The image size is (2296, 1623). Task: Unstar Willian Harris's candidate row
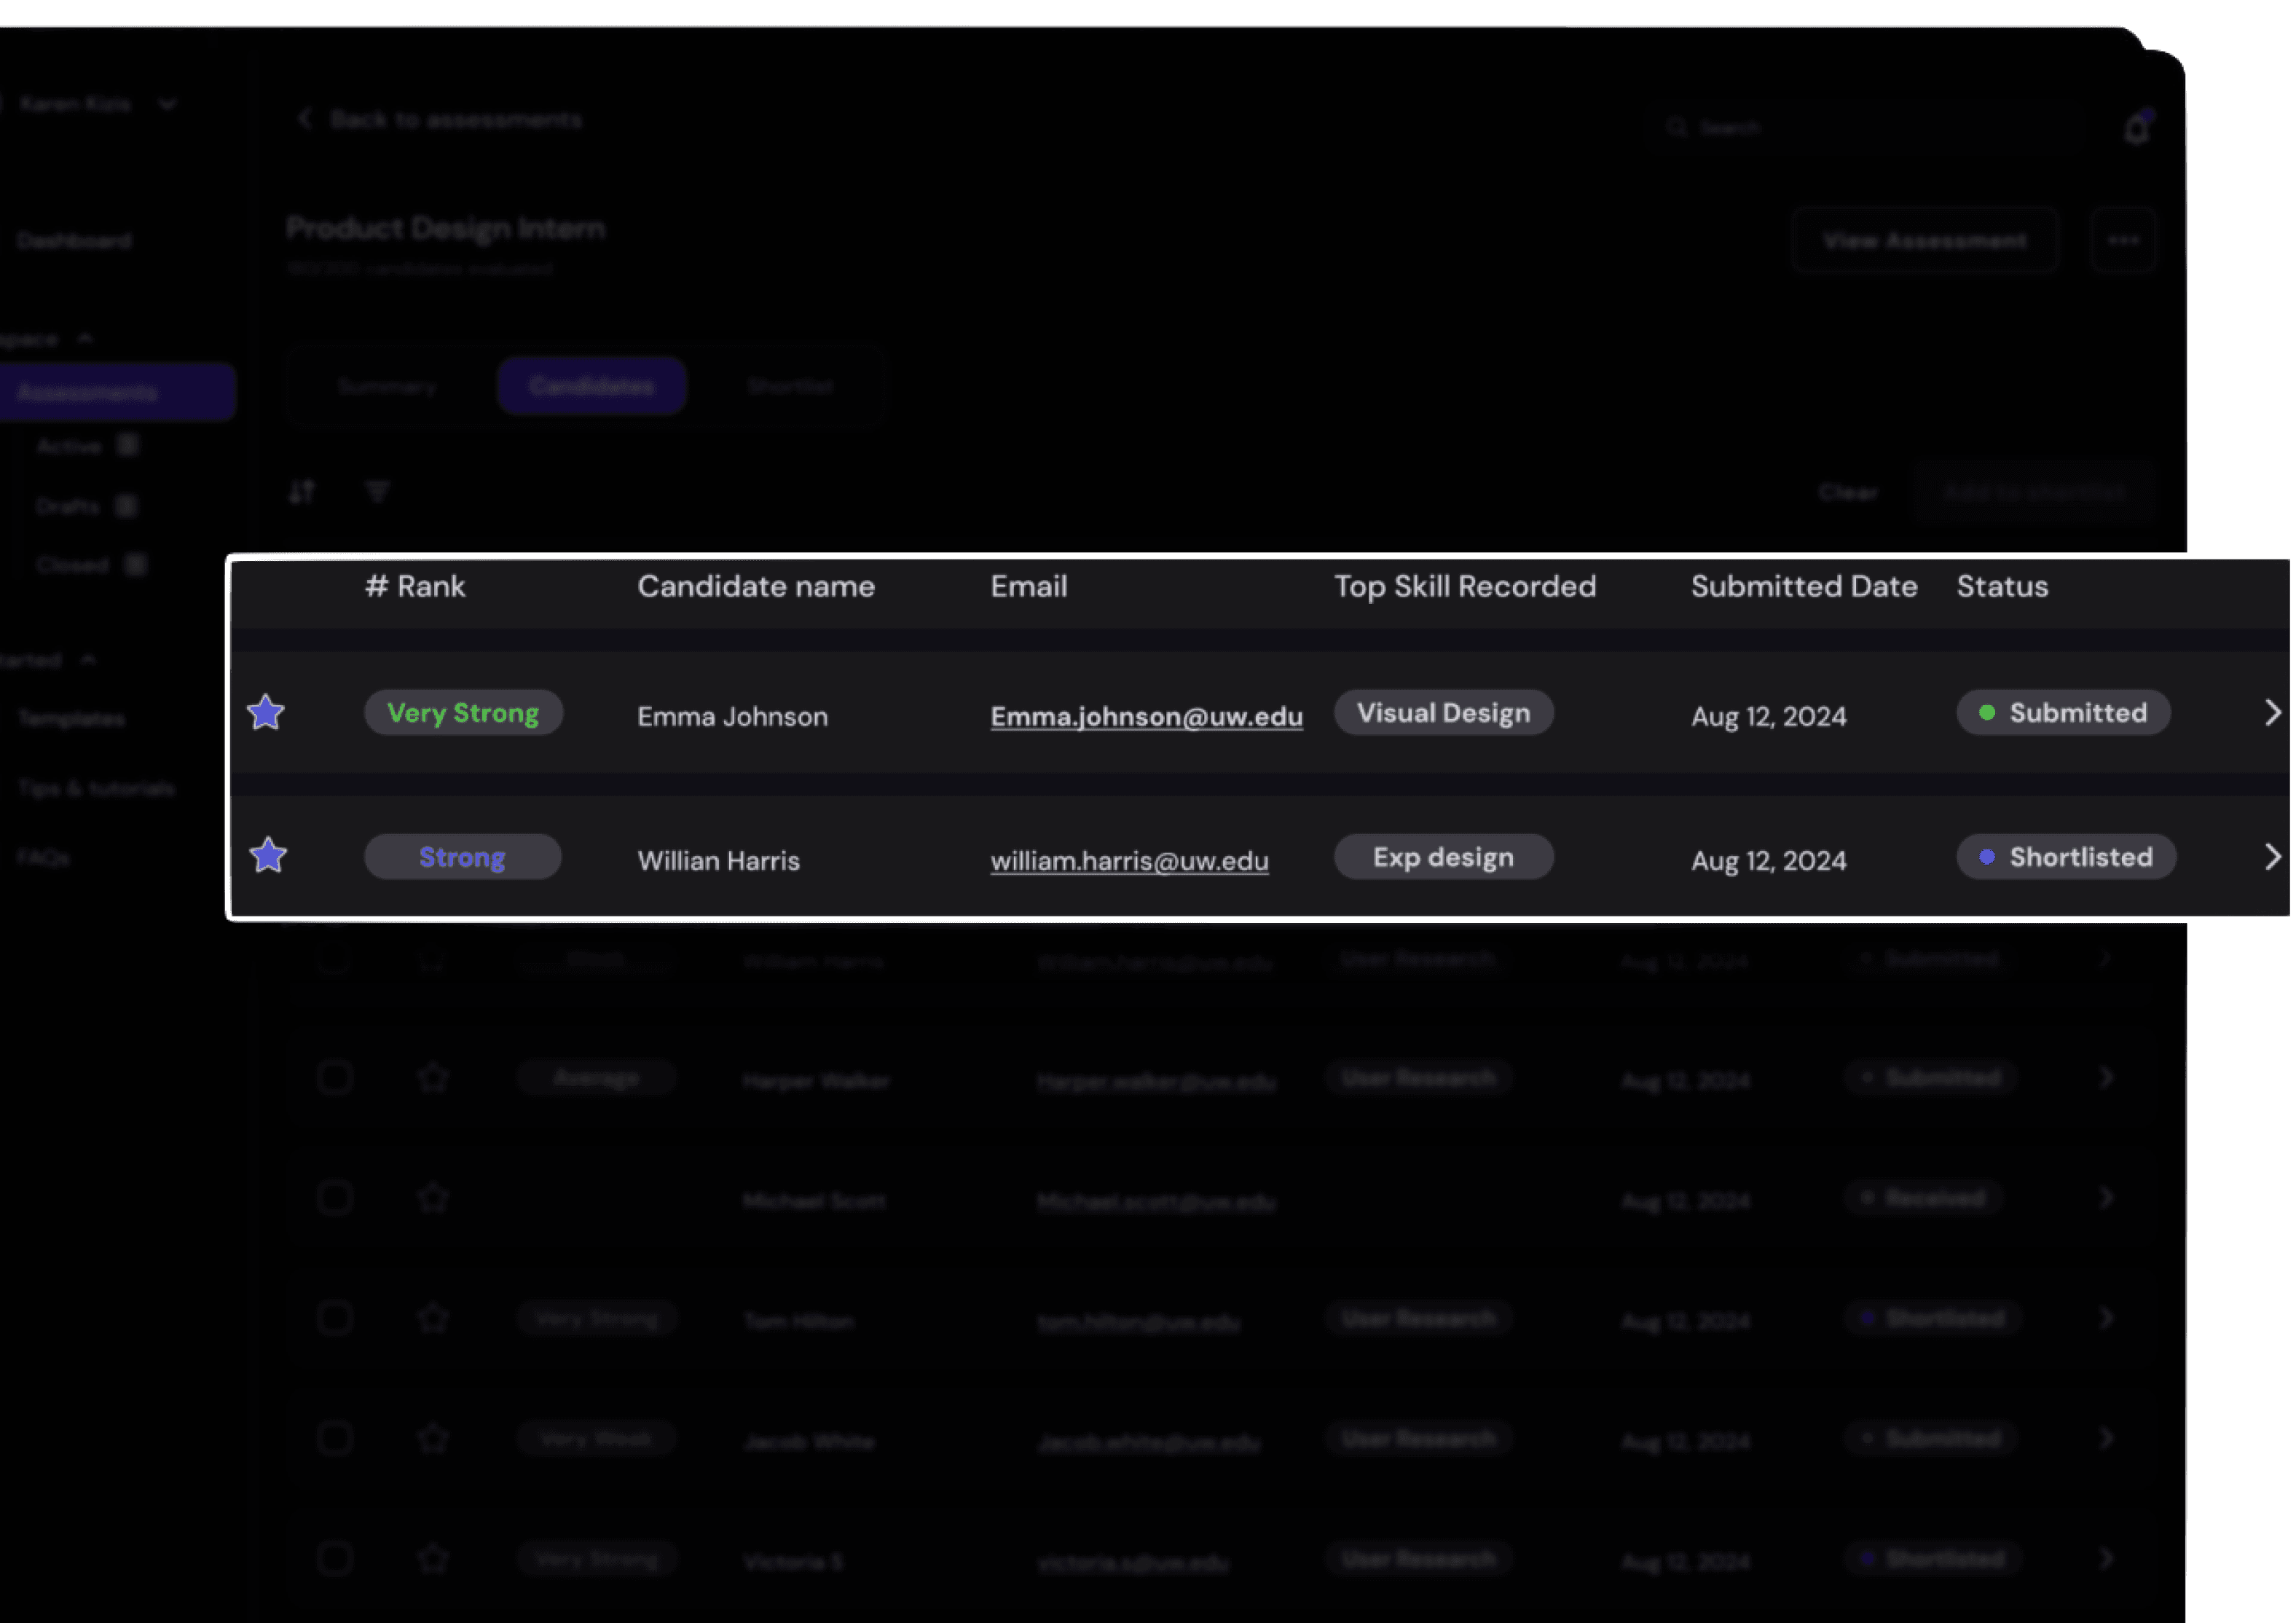pos(268,856)
